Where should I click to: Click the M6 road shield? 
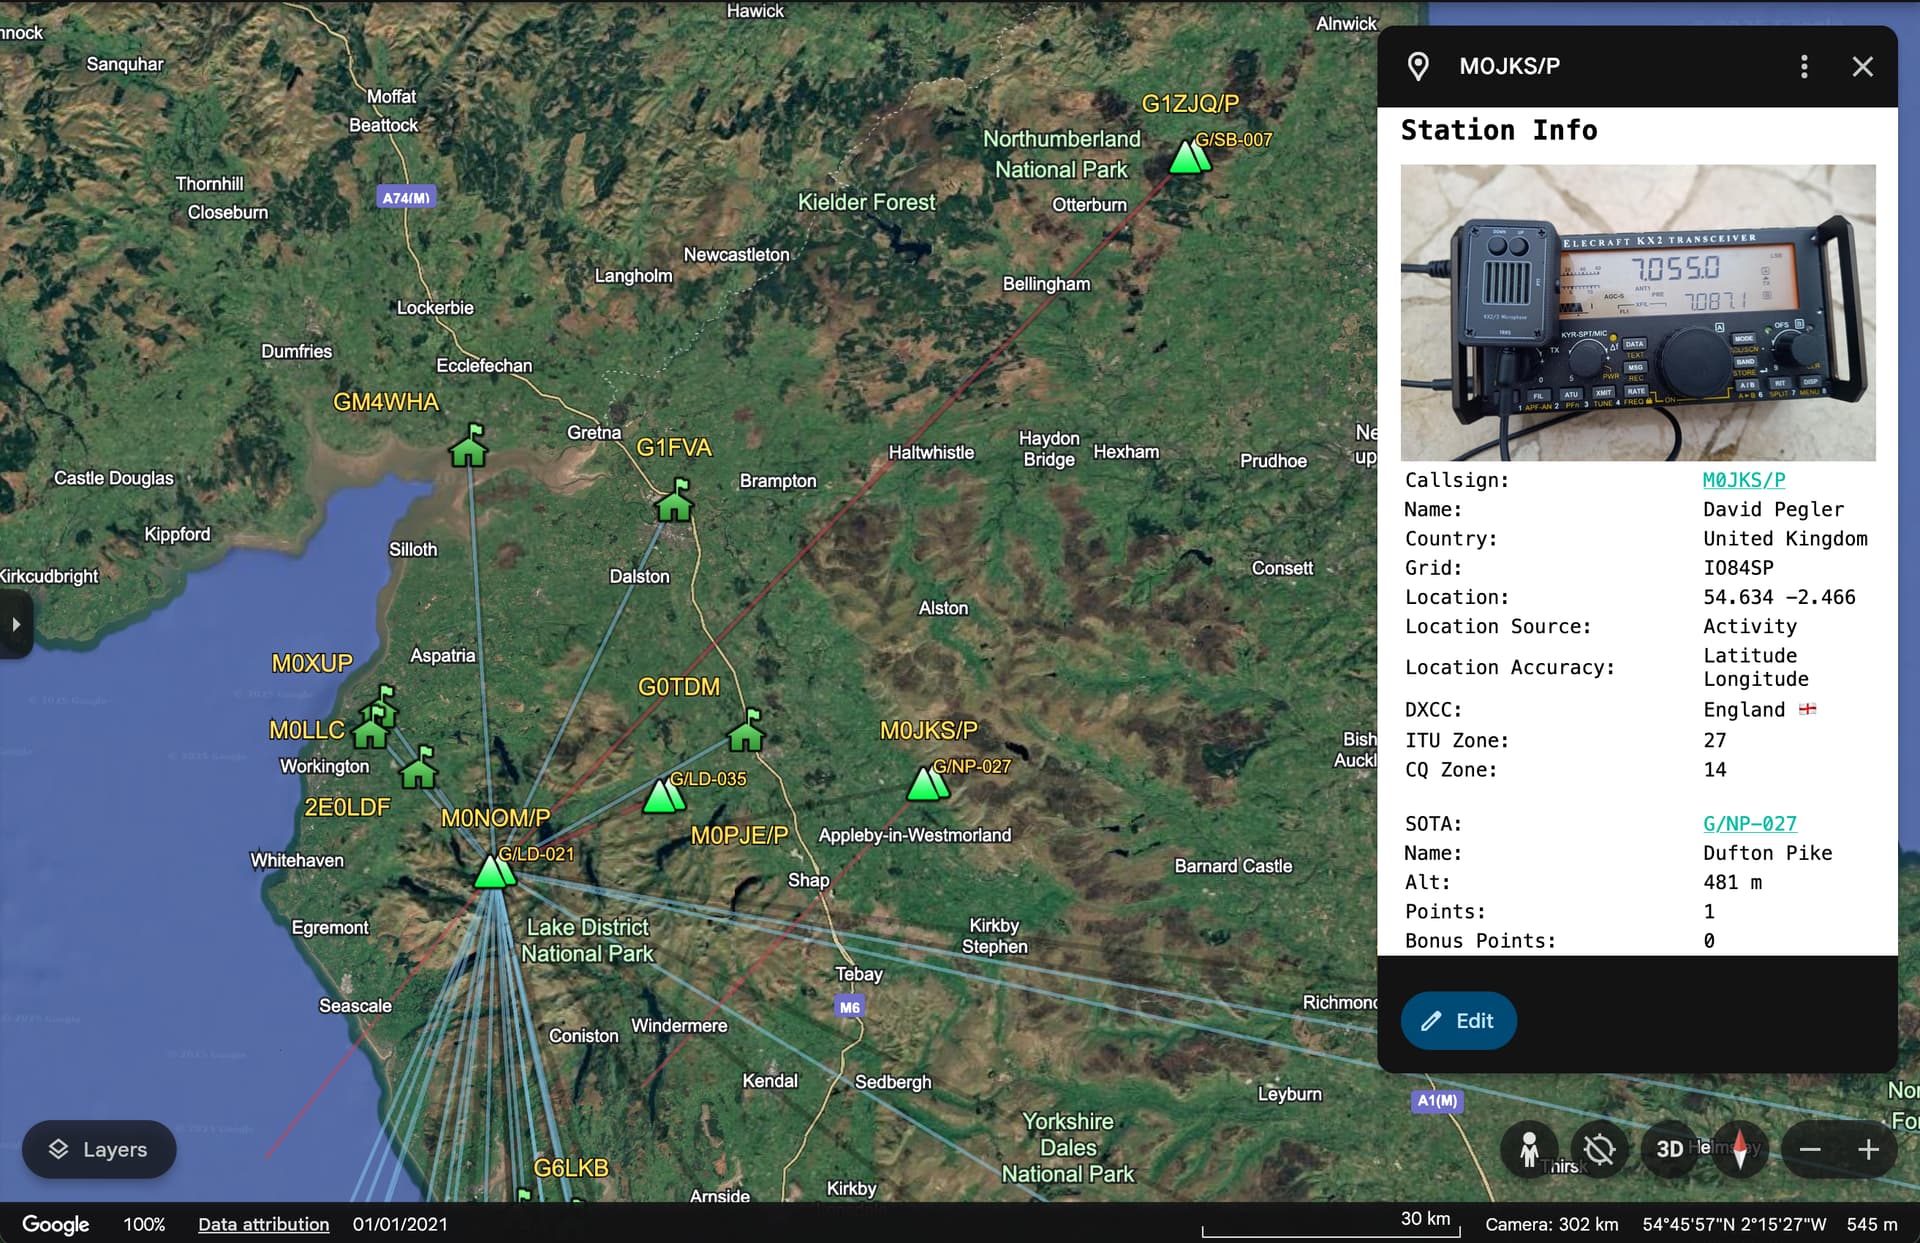point(849,1006)
